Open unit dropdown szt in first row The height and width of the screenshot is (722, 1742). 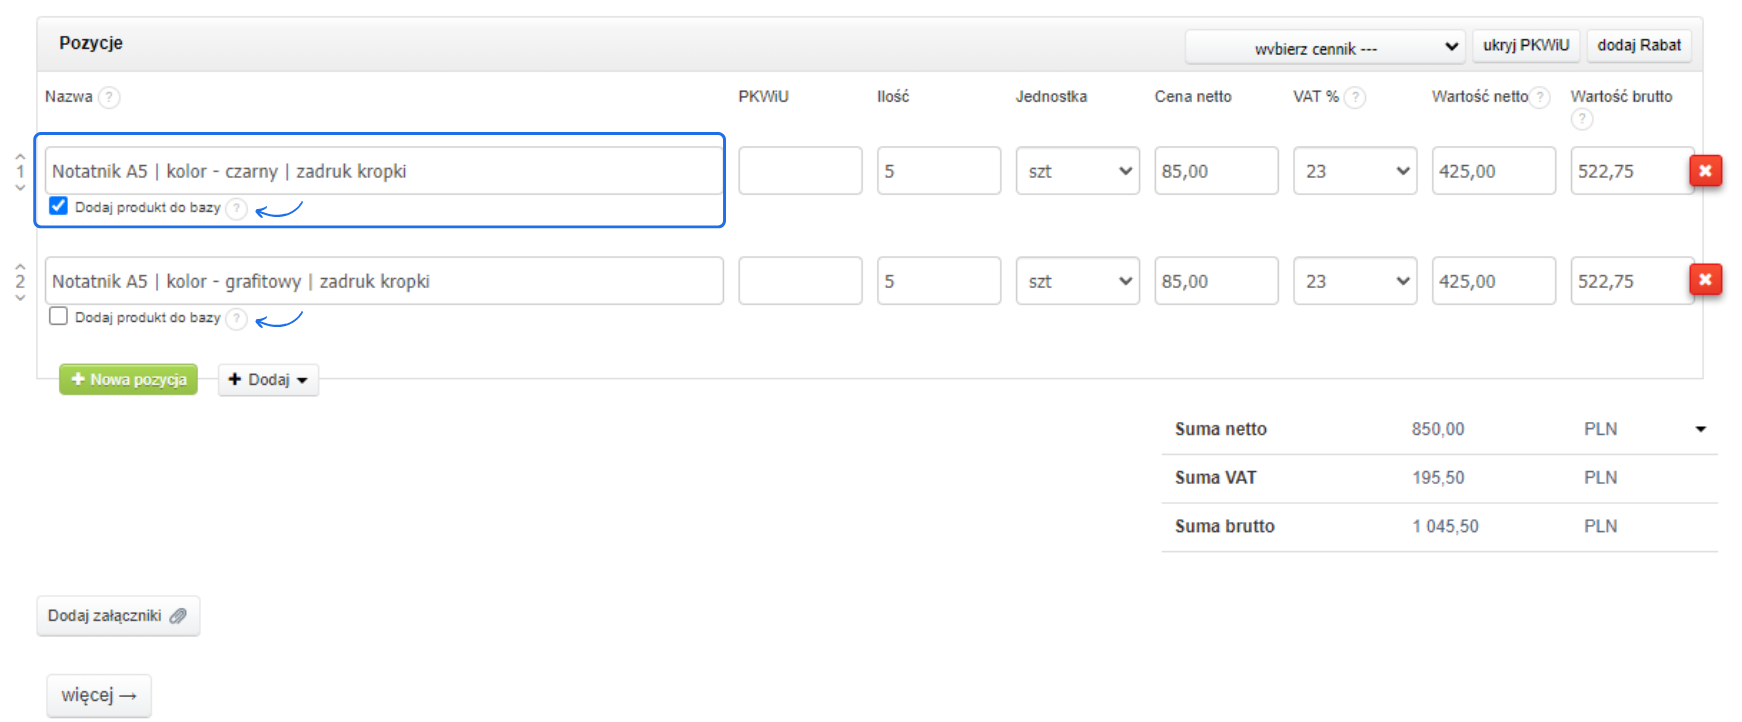1077,171
